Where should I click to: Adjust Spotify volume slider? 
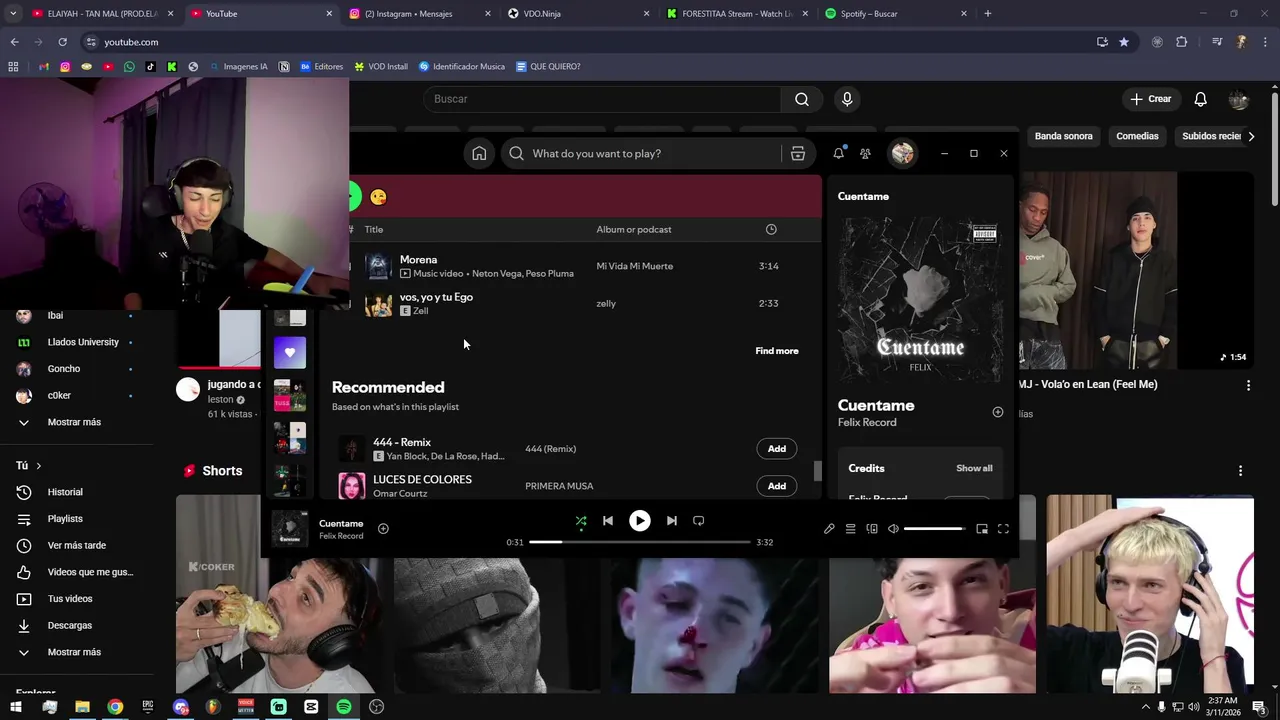(935, 529)
